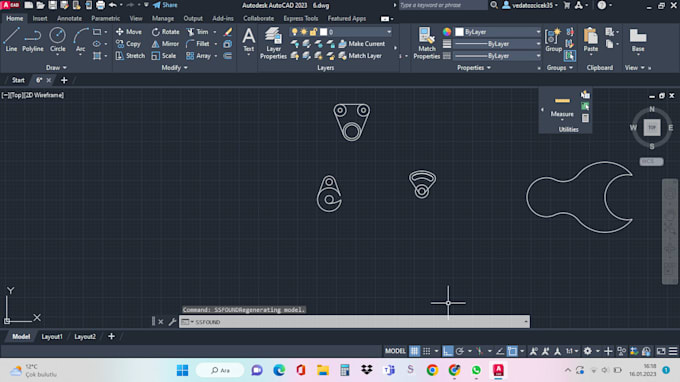Screen dimensions: 680x382
Task: Expand the Draw panel dropdown
Action: pyautogui.click(x=56, y=68)
